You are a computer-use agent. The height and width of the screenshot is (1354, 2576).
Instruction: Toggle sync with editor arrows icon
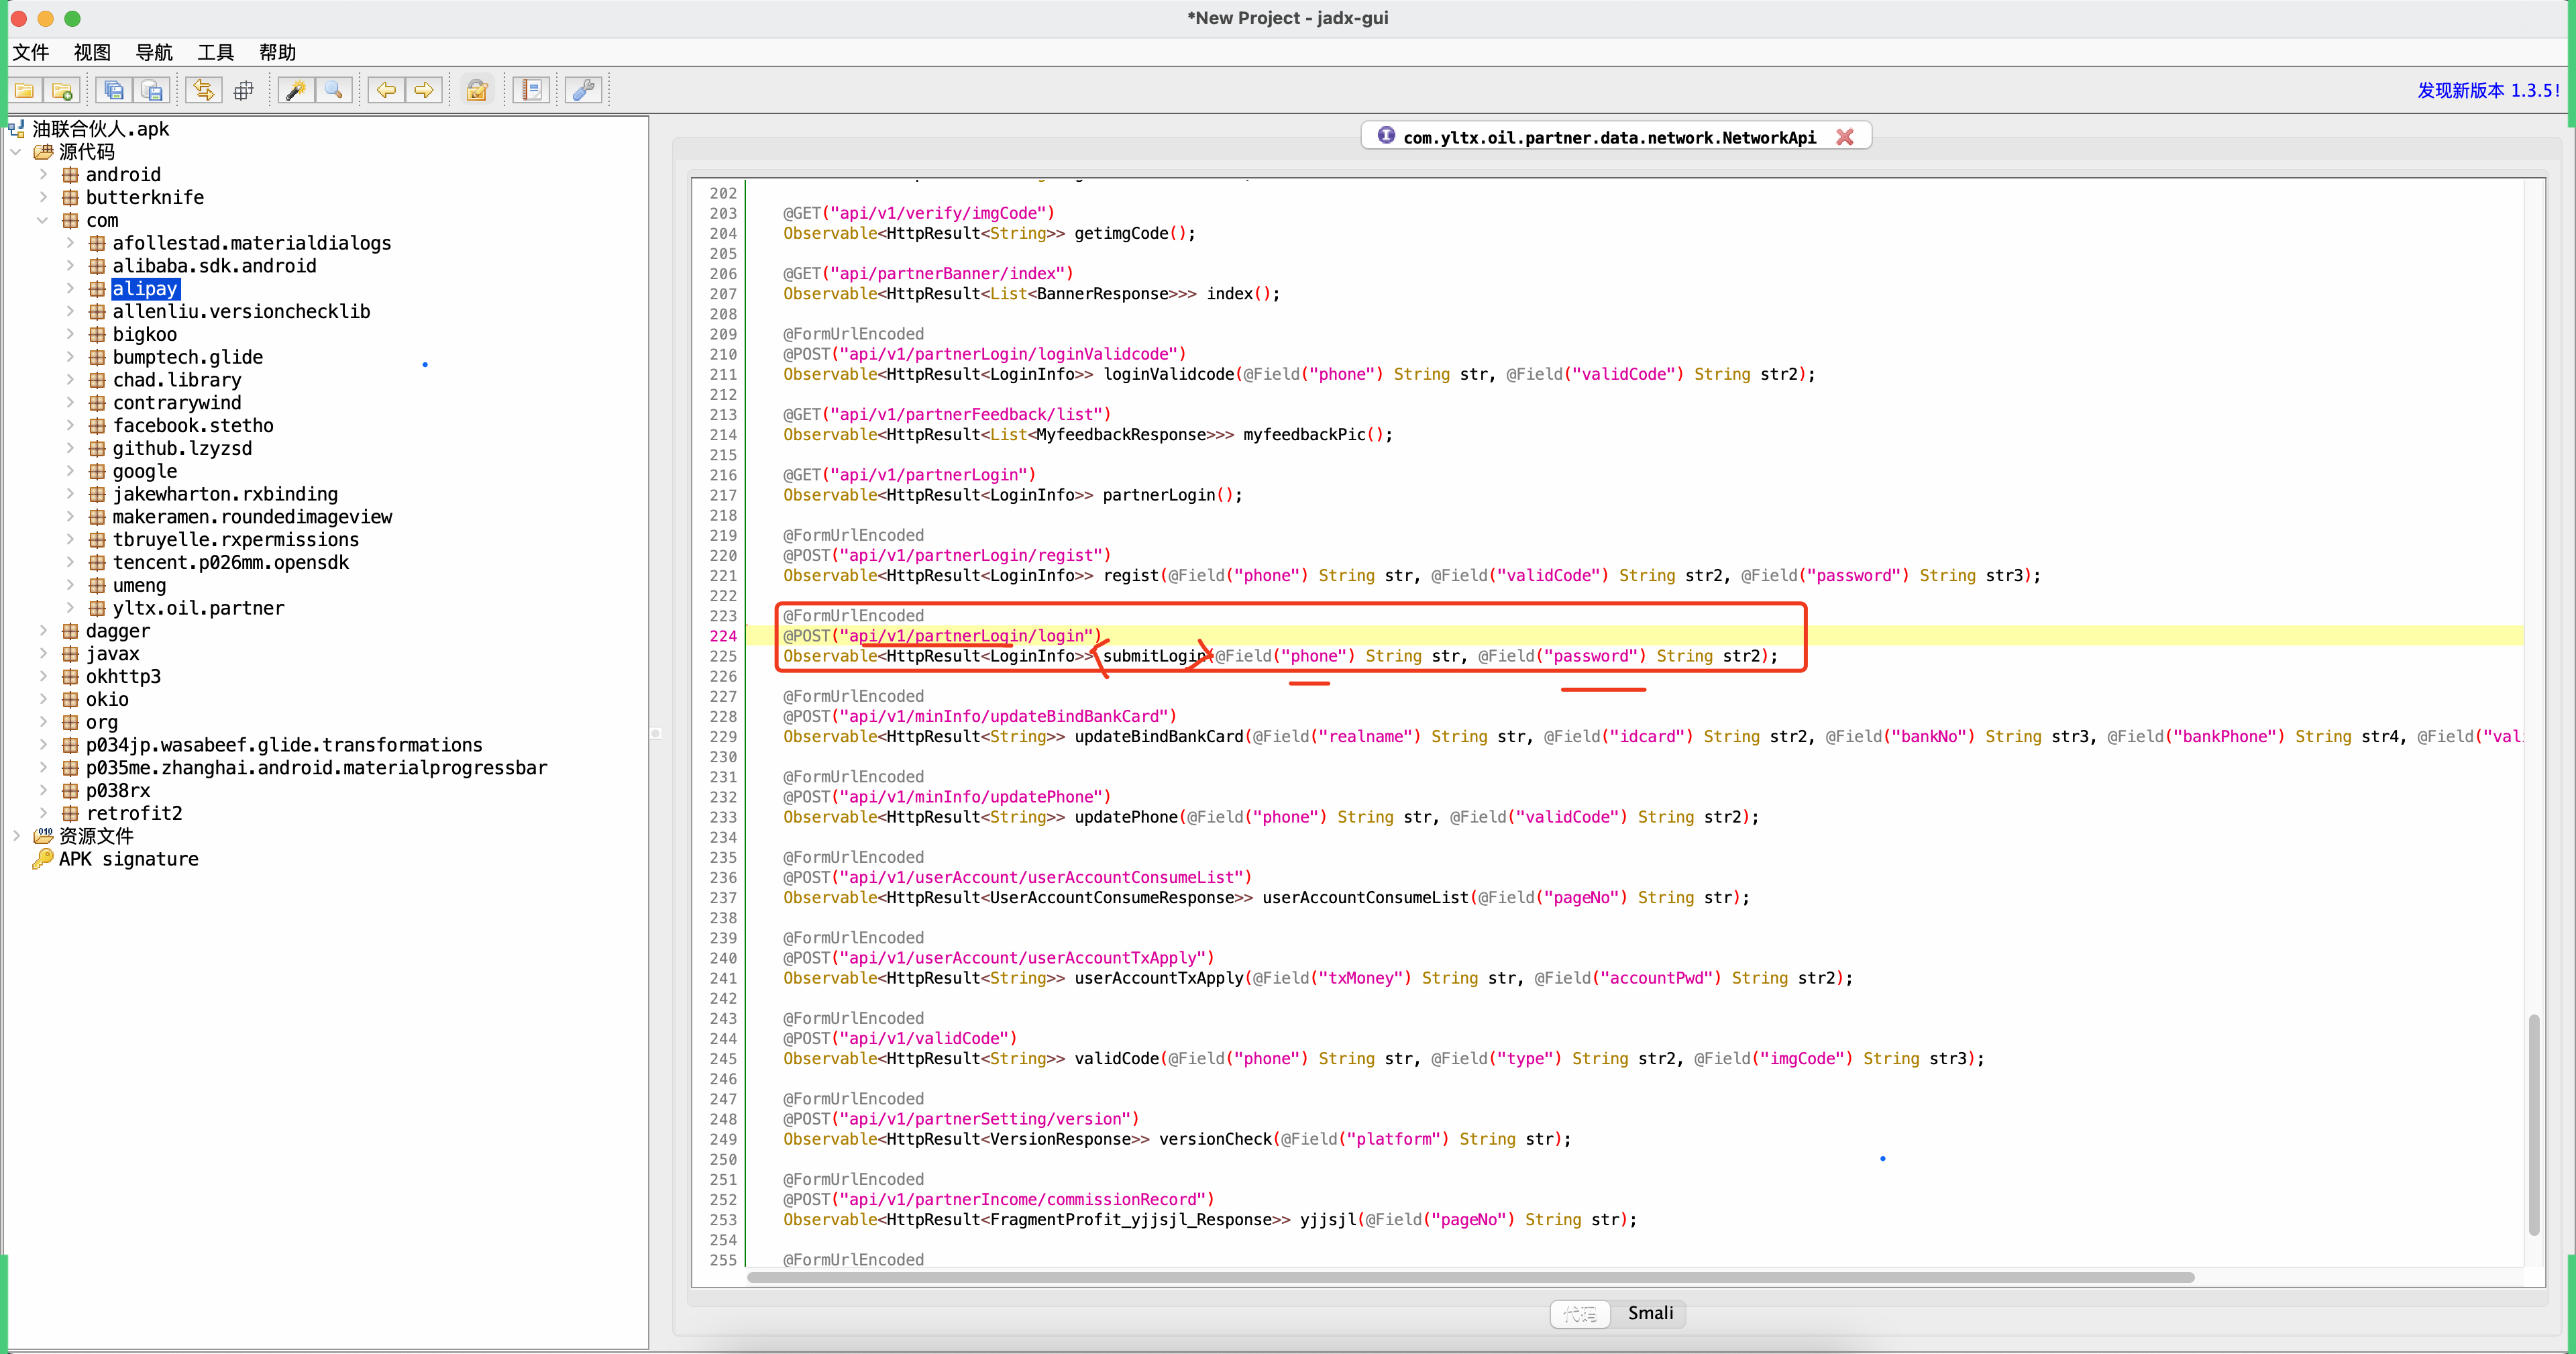coord(204,91)
